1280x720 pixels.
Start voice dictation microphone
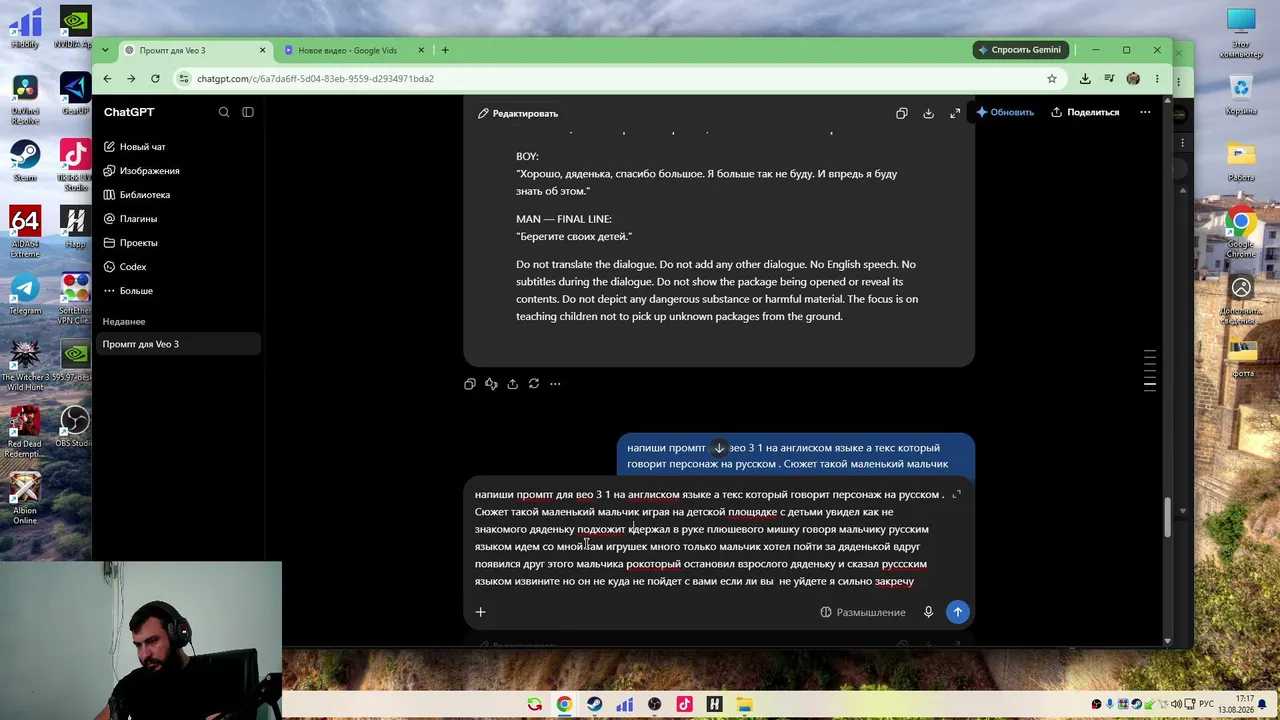(x=928, y=612)
